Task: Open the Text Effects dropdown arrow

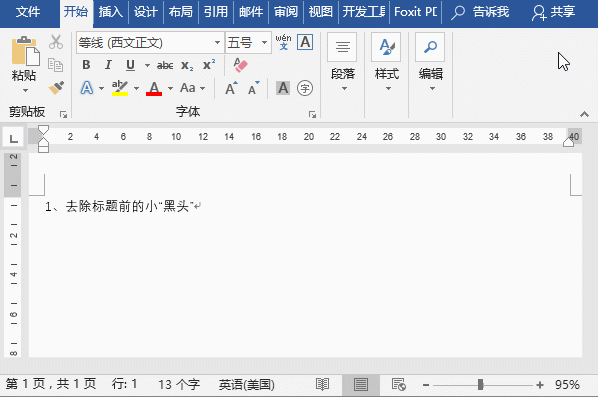Action: [x=101, y=88]
